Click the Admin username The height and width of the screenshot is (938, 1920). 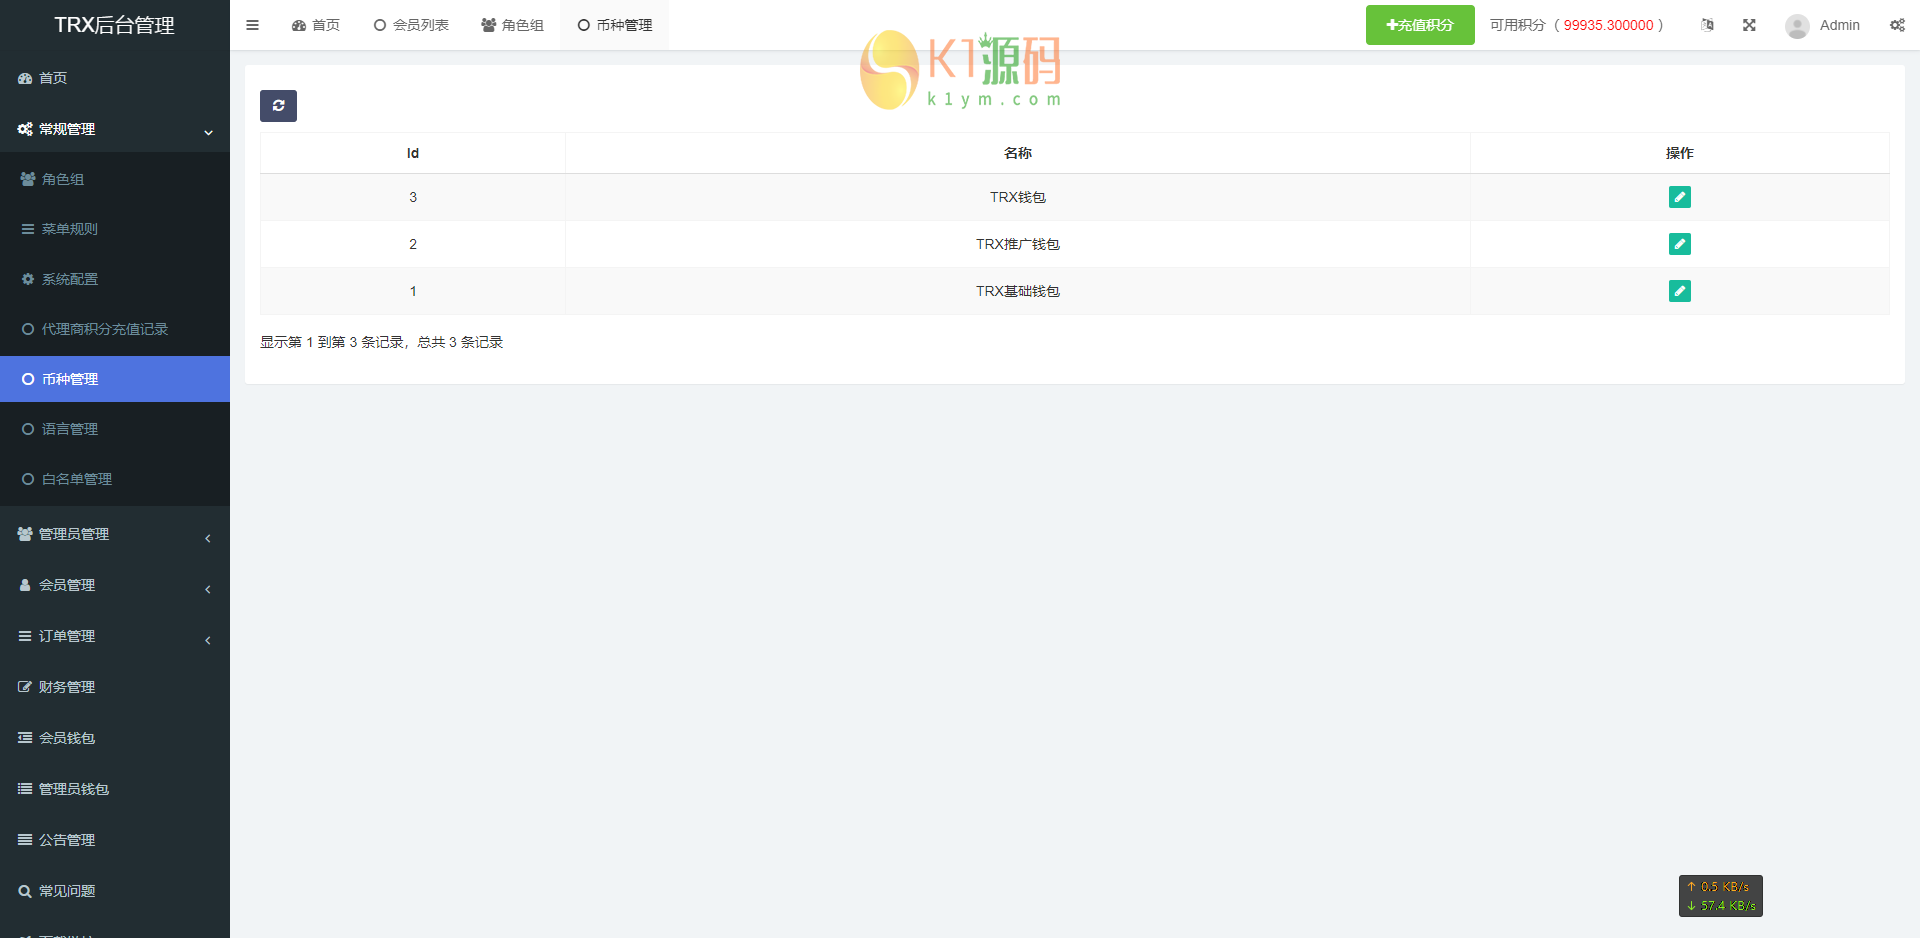click(x=1840, y=25)
